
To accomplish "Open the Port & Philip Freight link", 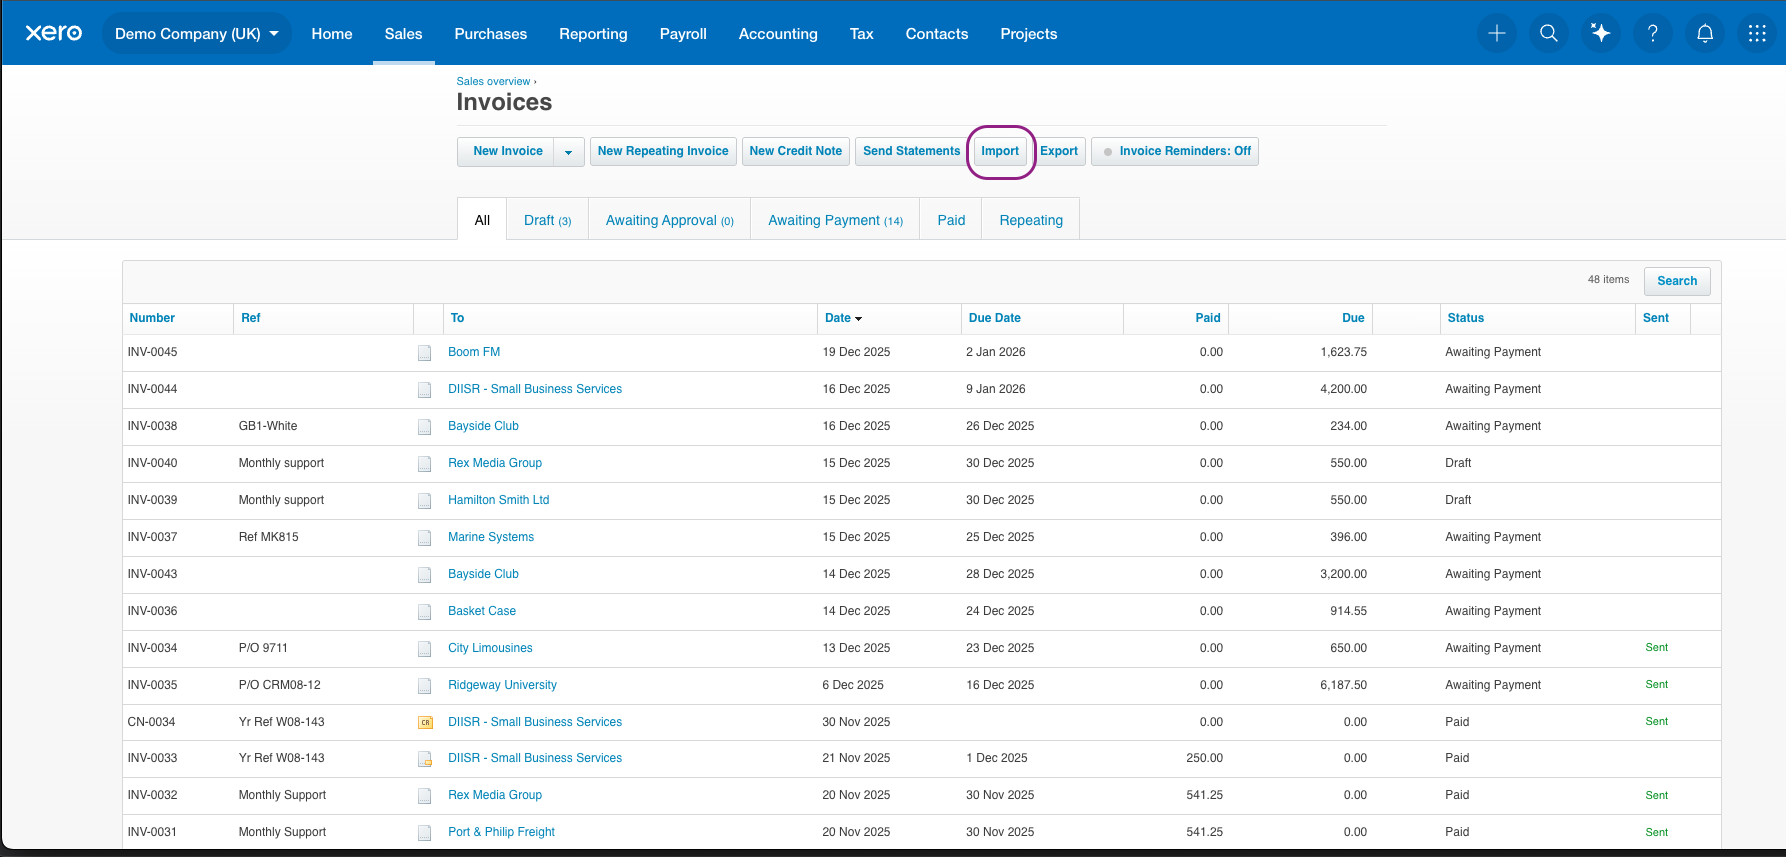I will tap(501, 832).
